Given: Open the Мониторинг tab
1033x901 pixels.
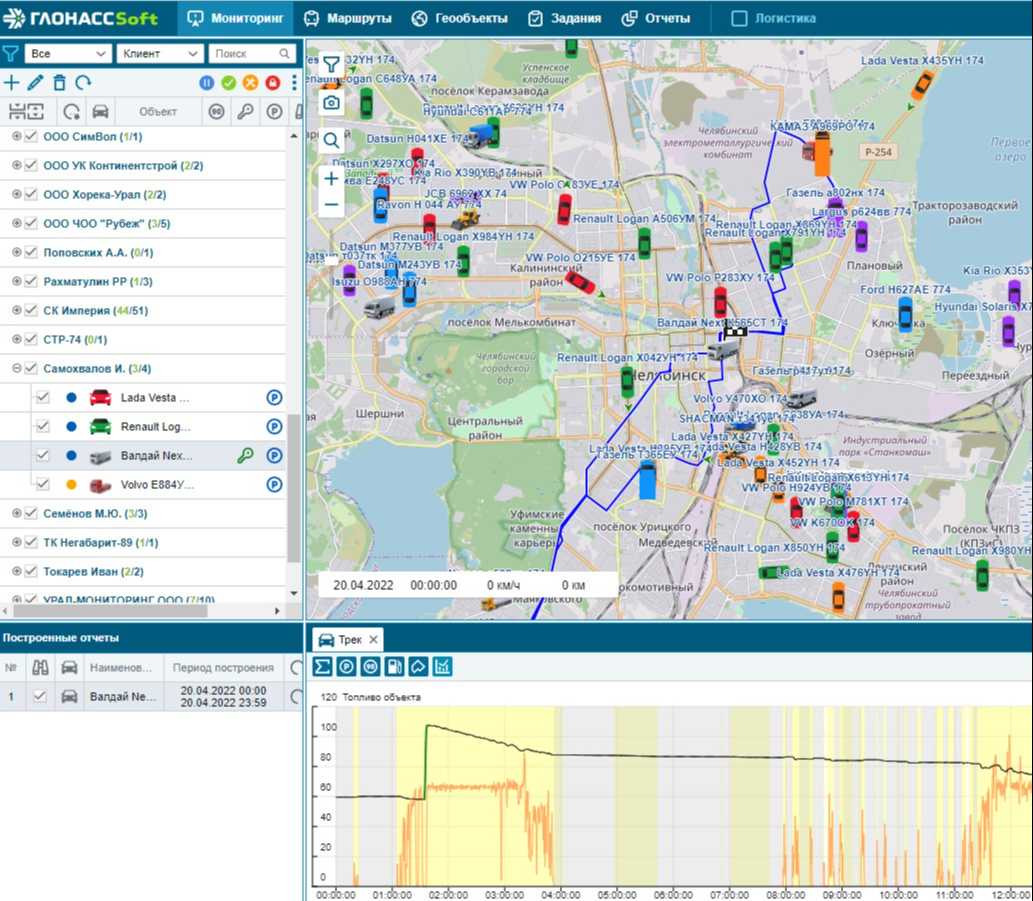Looking at the screenshot, I should [235, 18].
